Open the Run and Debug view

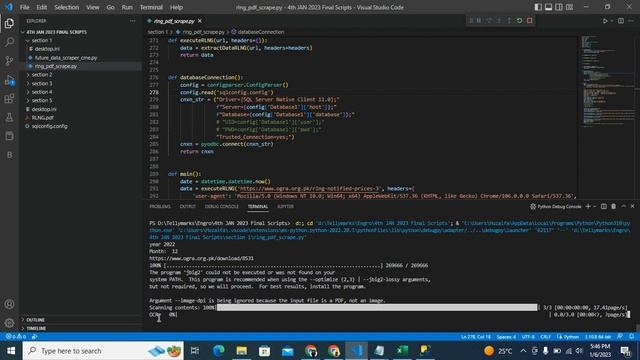(x=9, y=80)
